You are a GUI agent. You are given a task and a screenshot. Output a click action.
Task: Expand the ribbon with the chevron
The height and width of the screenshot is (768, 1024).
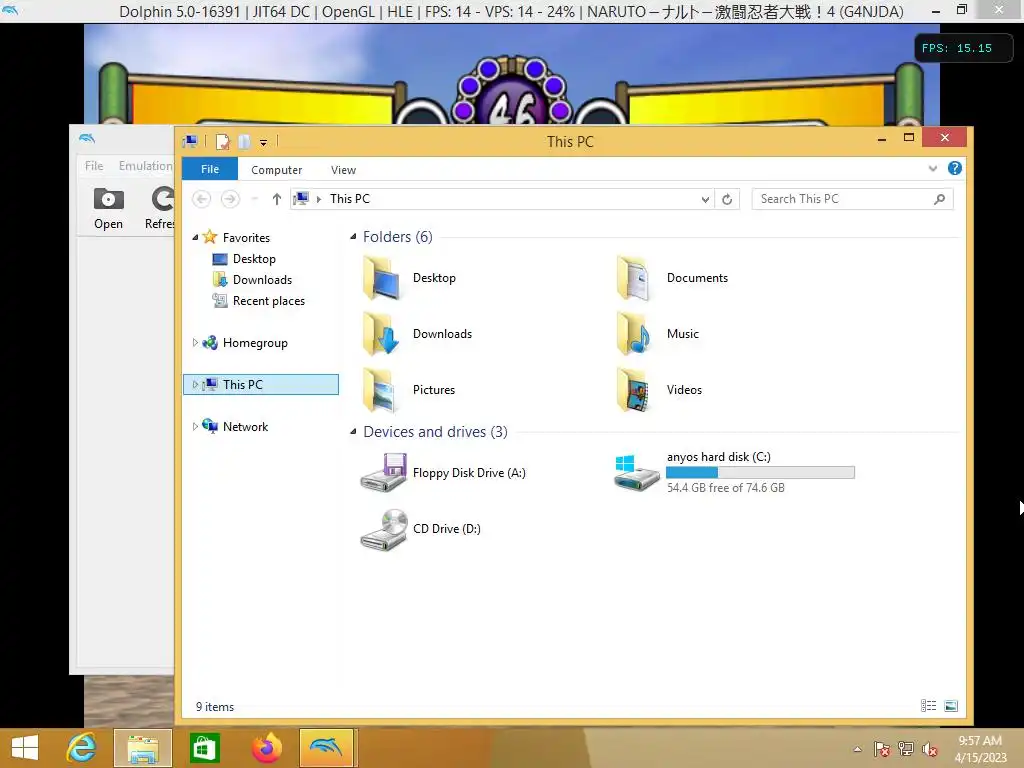(x=933, y=168)
